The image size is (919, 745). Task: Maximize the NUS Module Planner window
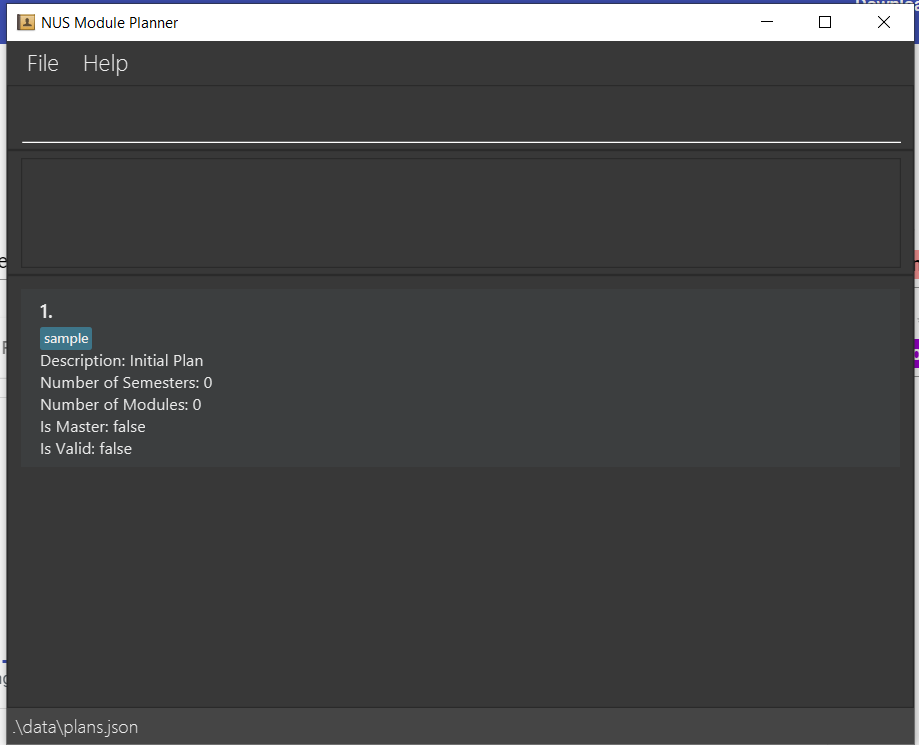point(825,22)
